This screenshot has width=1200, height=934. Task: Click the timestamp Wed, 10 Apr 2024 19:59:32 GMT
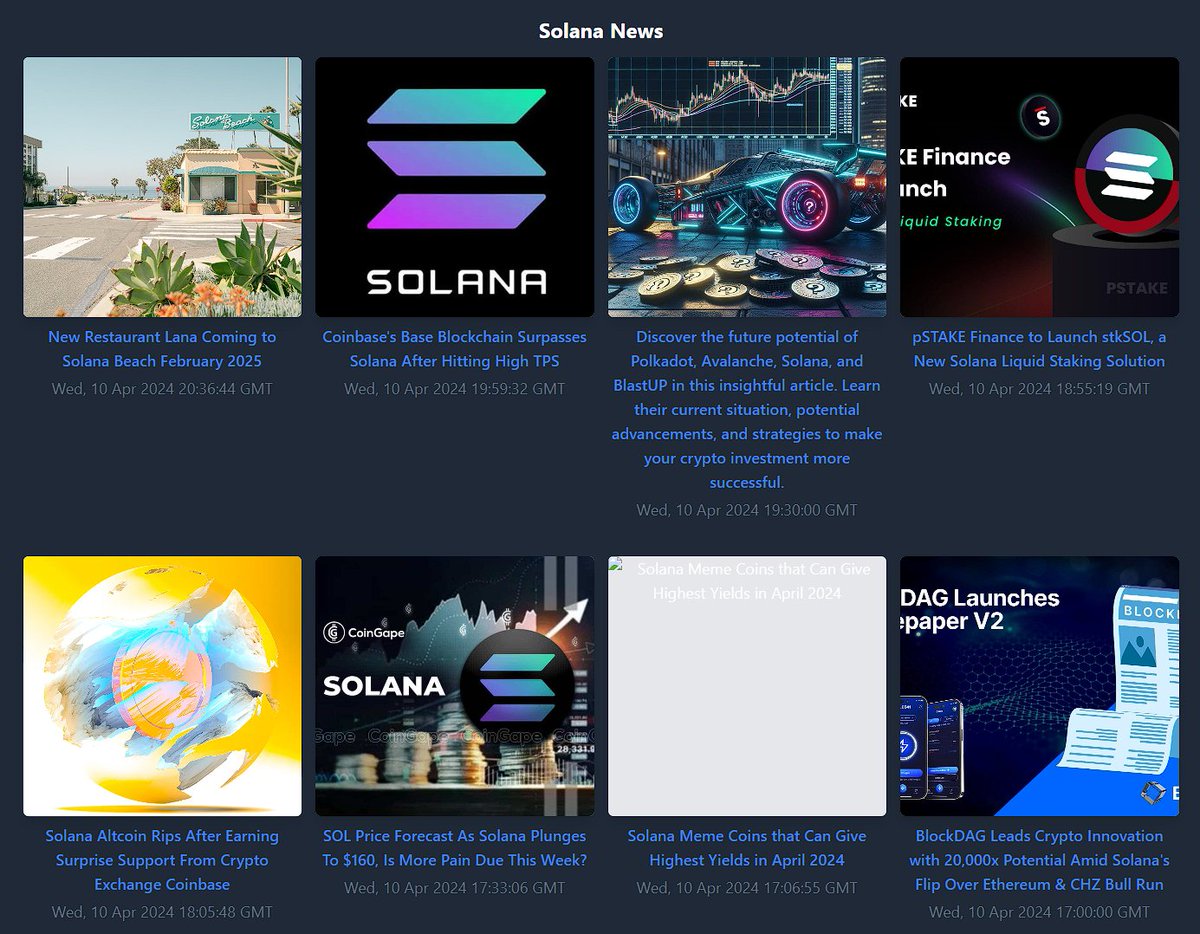pos(455,388)
